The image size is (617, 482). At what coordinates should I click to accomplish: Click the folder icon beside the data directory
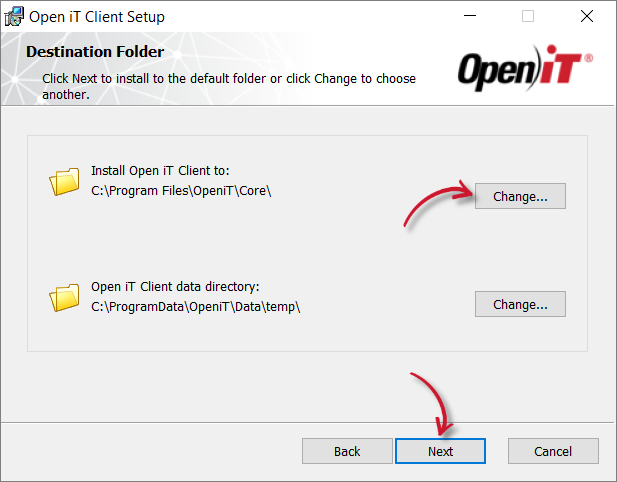click(64, 297)
